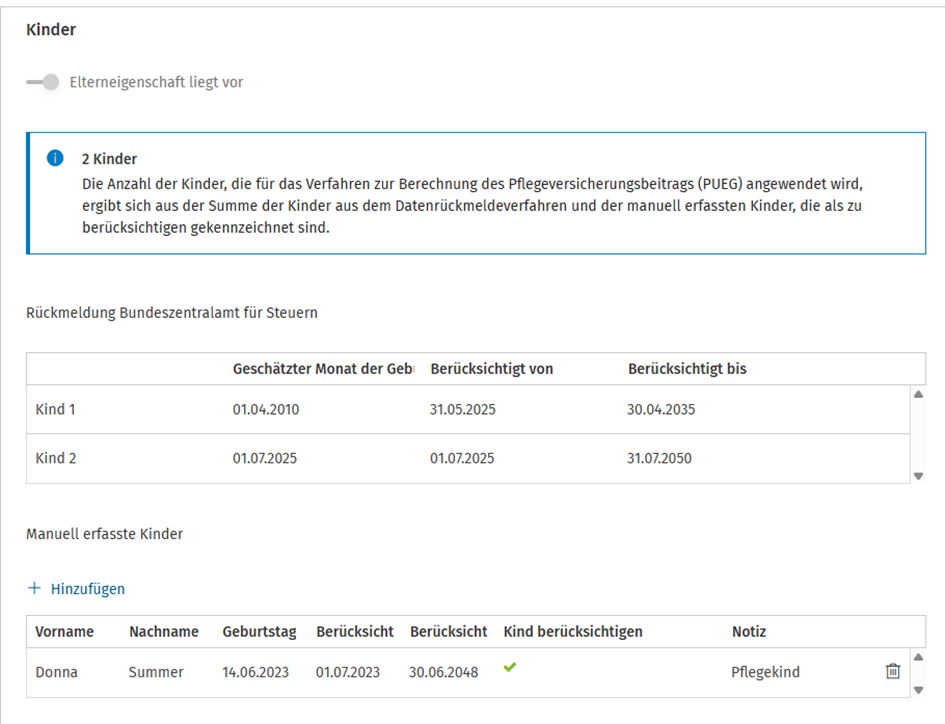Screen dimensions: 945x724
Task: Select date 01.07.2023 in Donna's row
Action: (348, 672)
